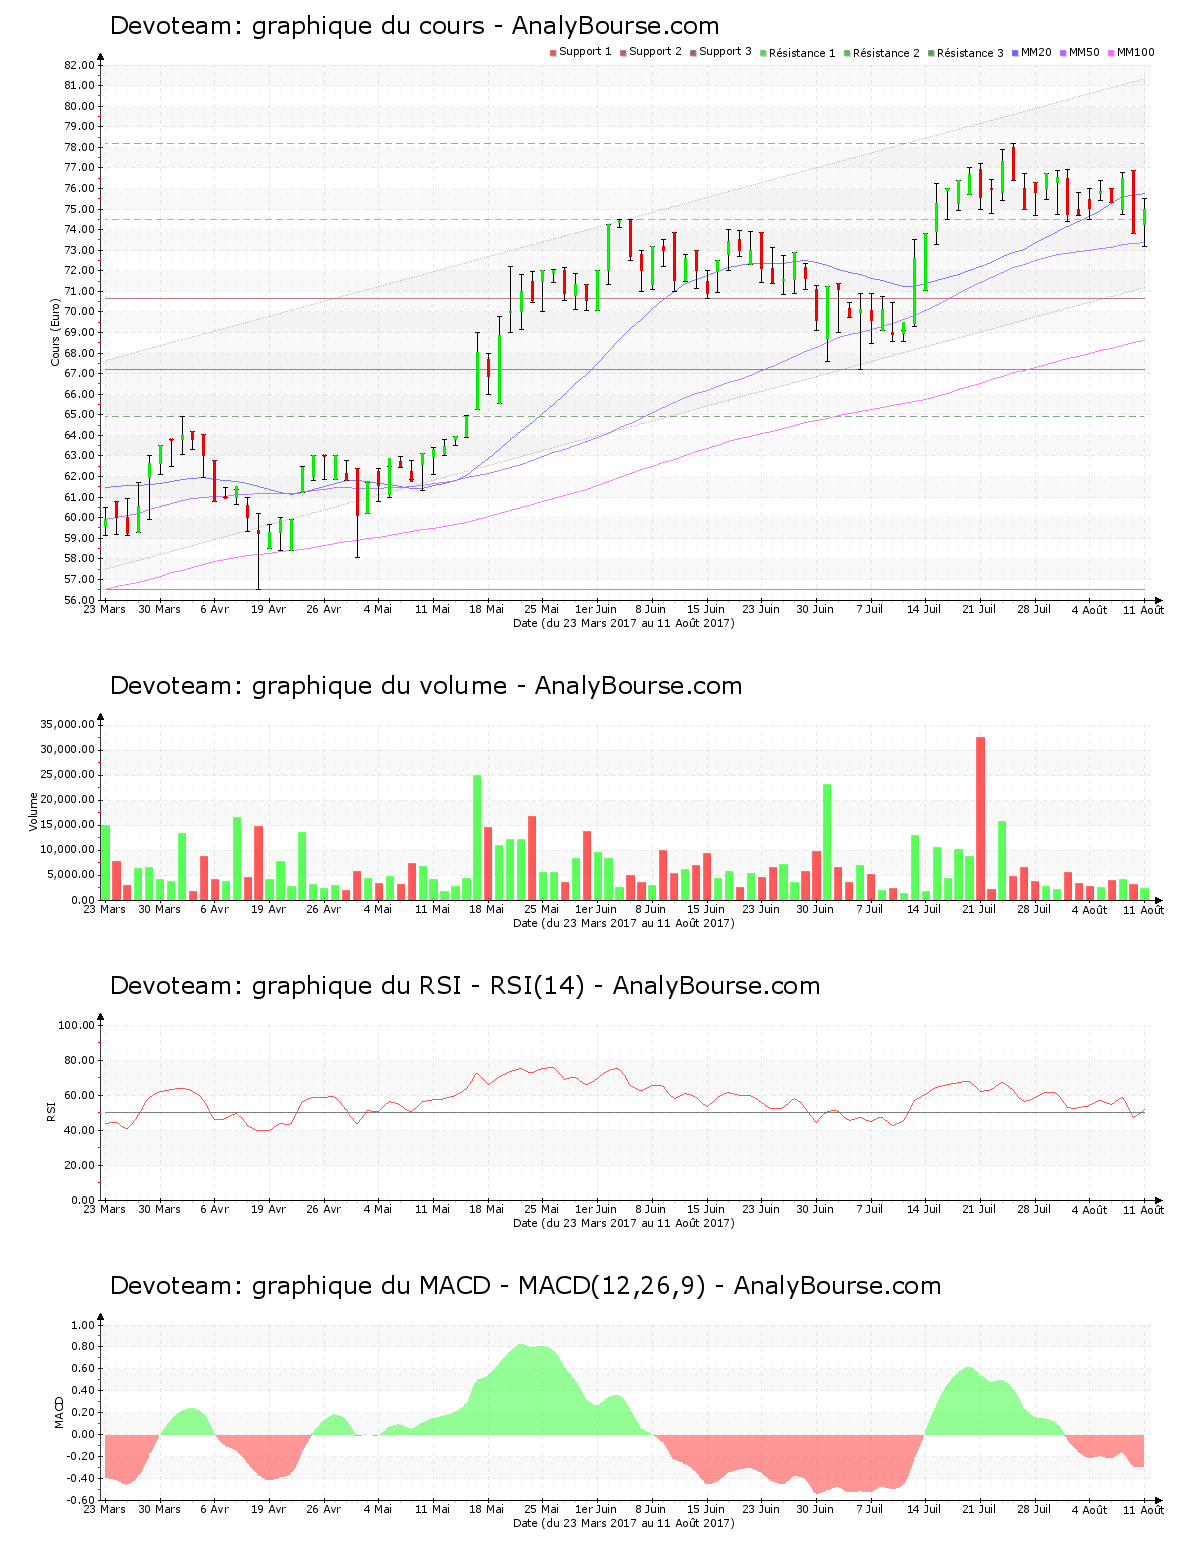Click the tallest red volume bar near 21 Juil
1200x1550 pixels.
coord(980,818)
